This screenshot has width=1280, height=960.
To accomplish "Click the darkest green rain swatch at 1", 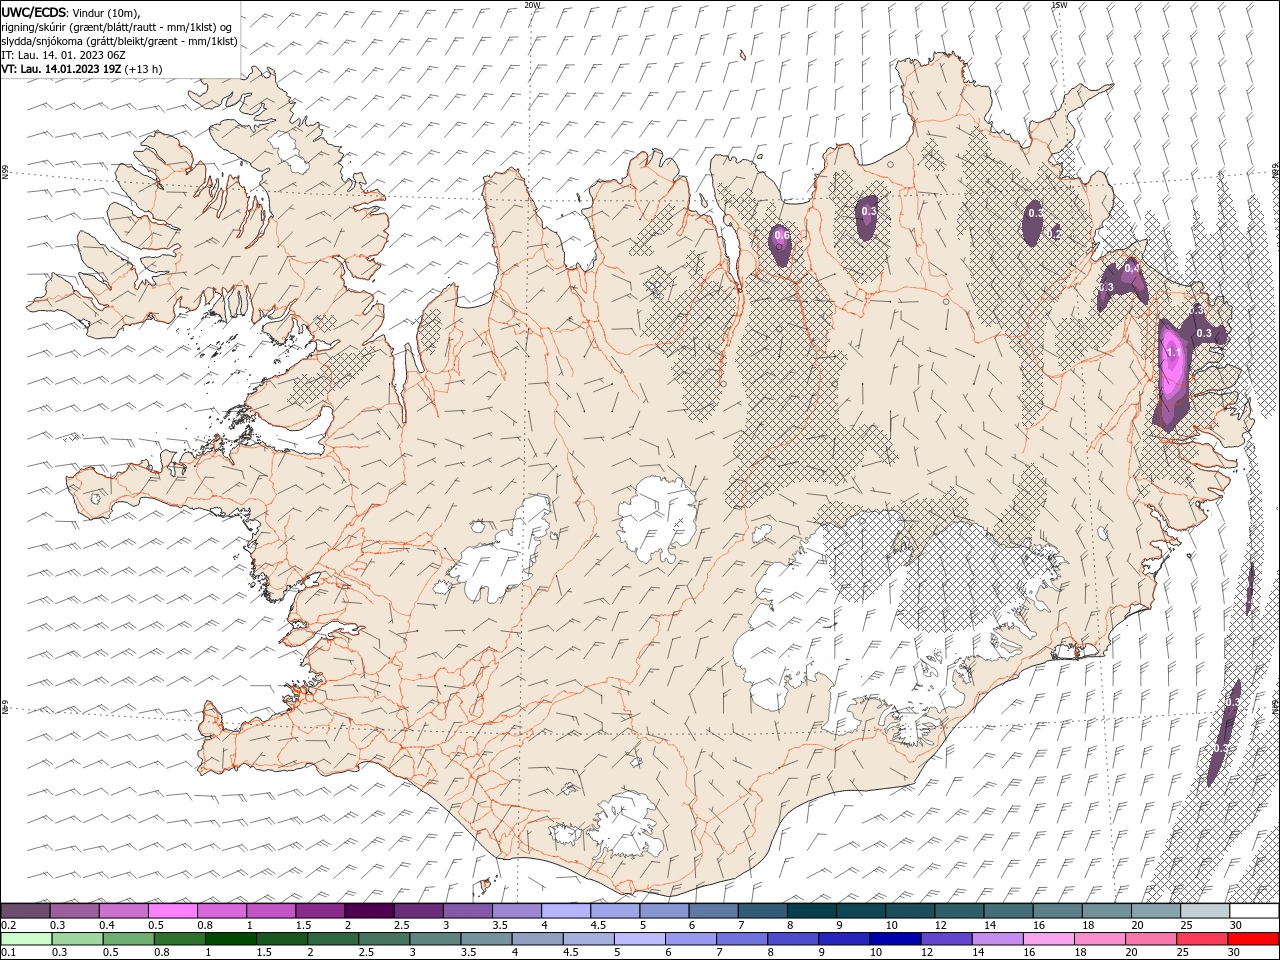I will click(230, 939).
